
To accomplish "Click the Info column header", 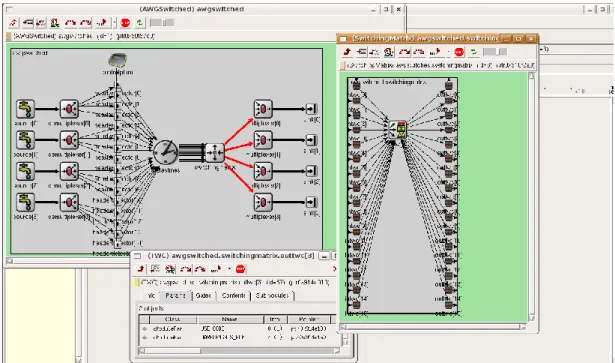I will pos(276,319).
